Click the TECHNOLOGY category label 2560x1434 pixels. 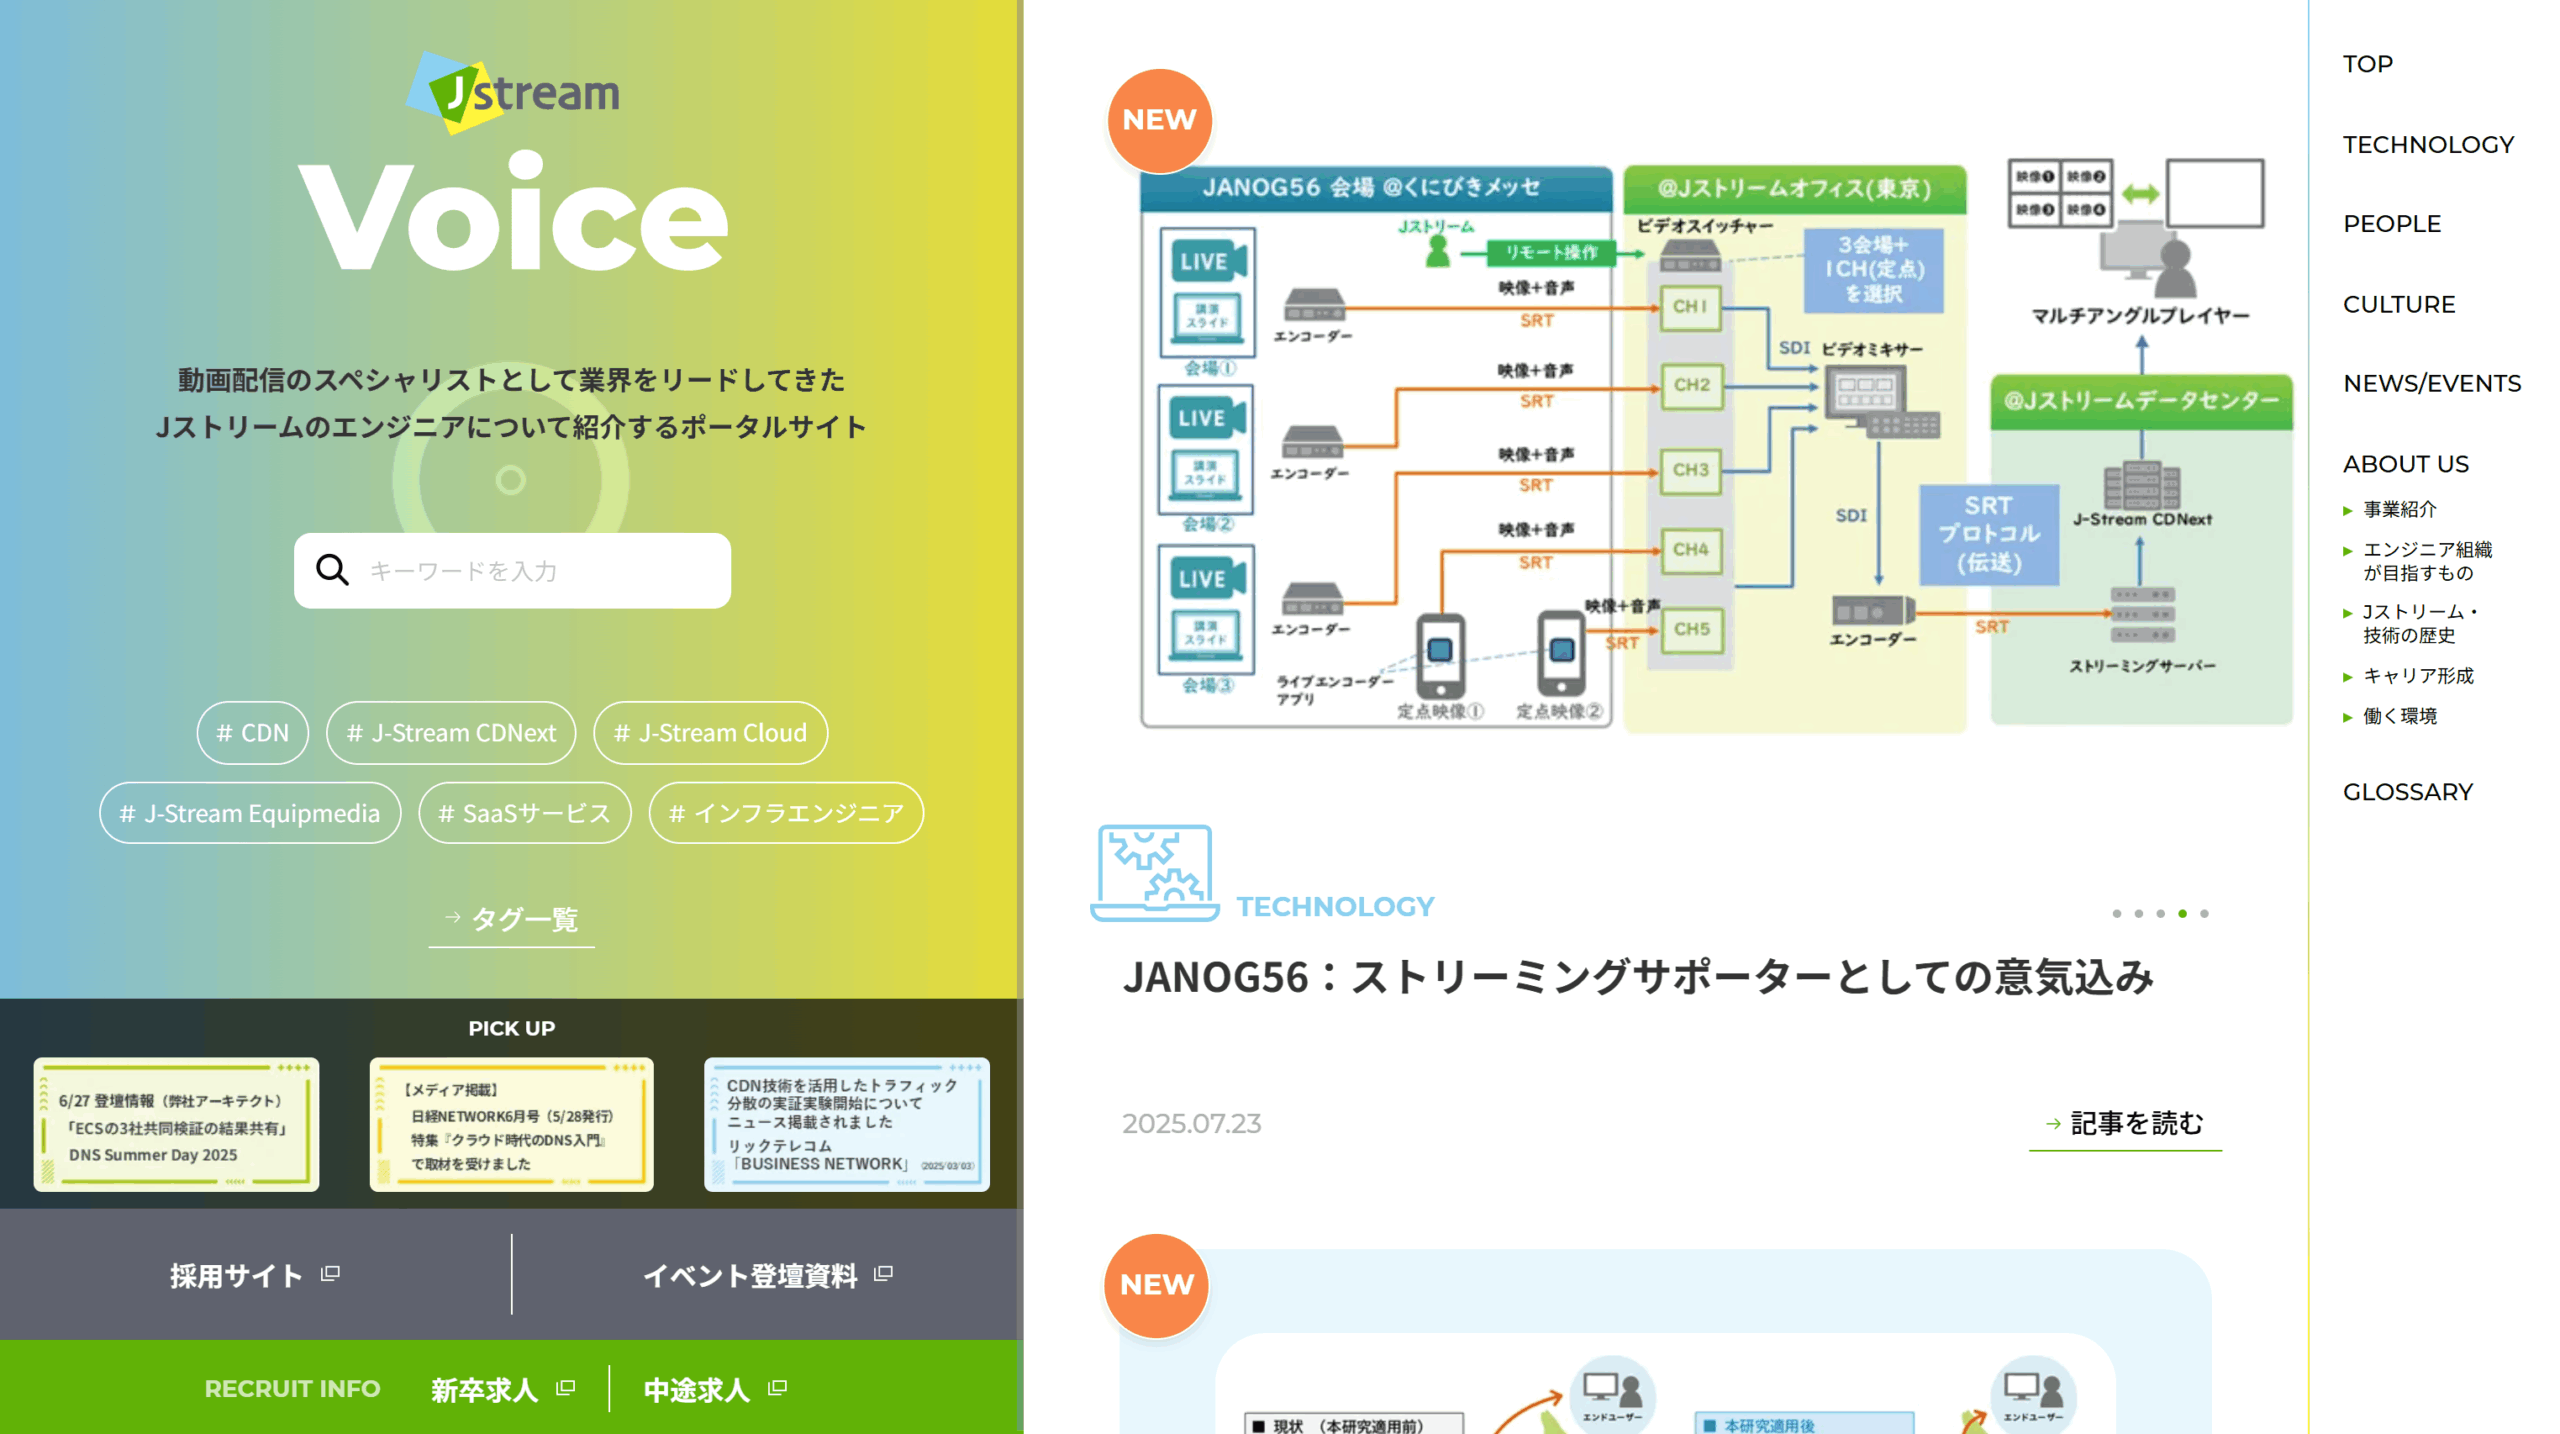tap(1335, 906)
